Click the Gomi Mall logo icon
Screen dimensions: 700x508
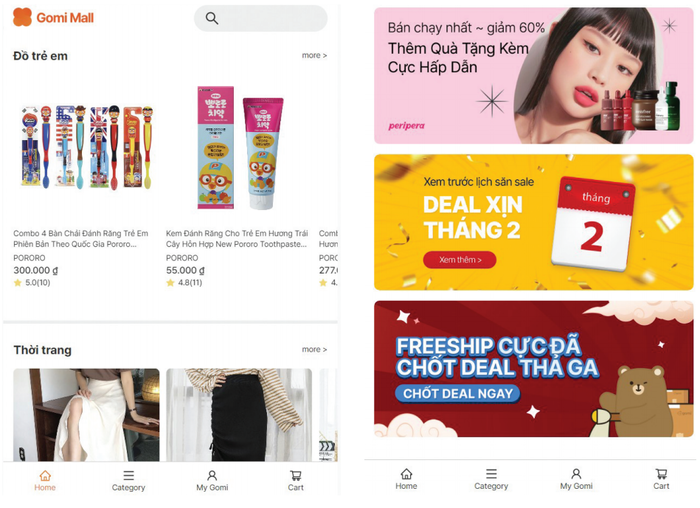(22, 17)
